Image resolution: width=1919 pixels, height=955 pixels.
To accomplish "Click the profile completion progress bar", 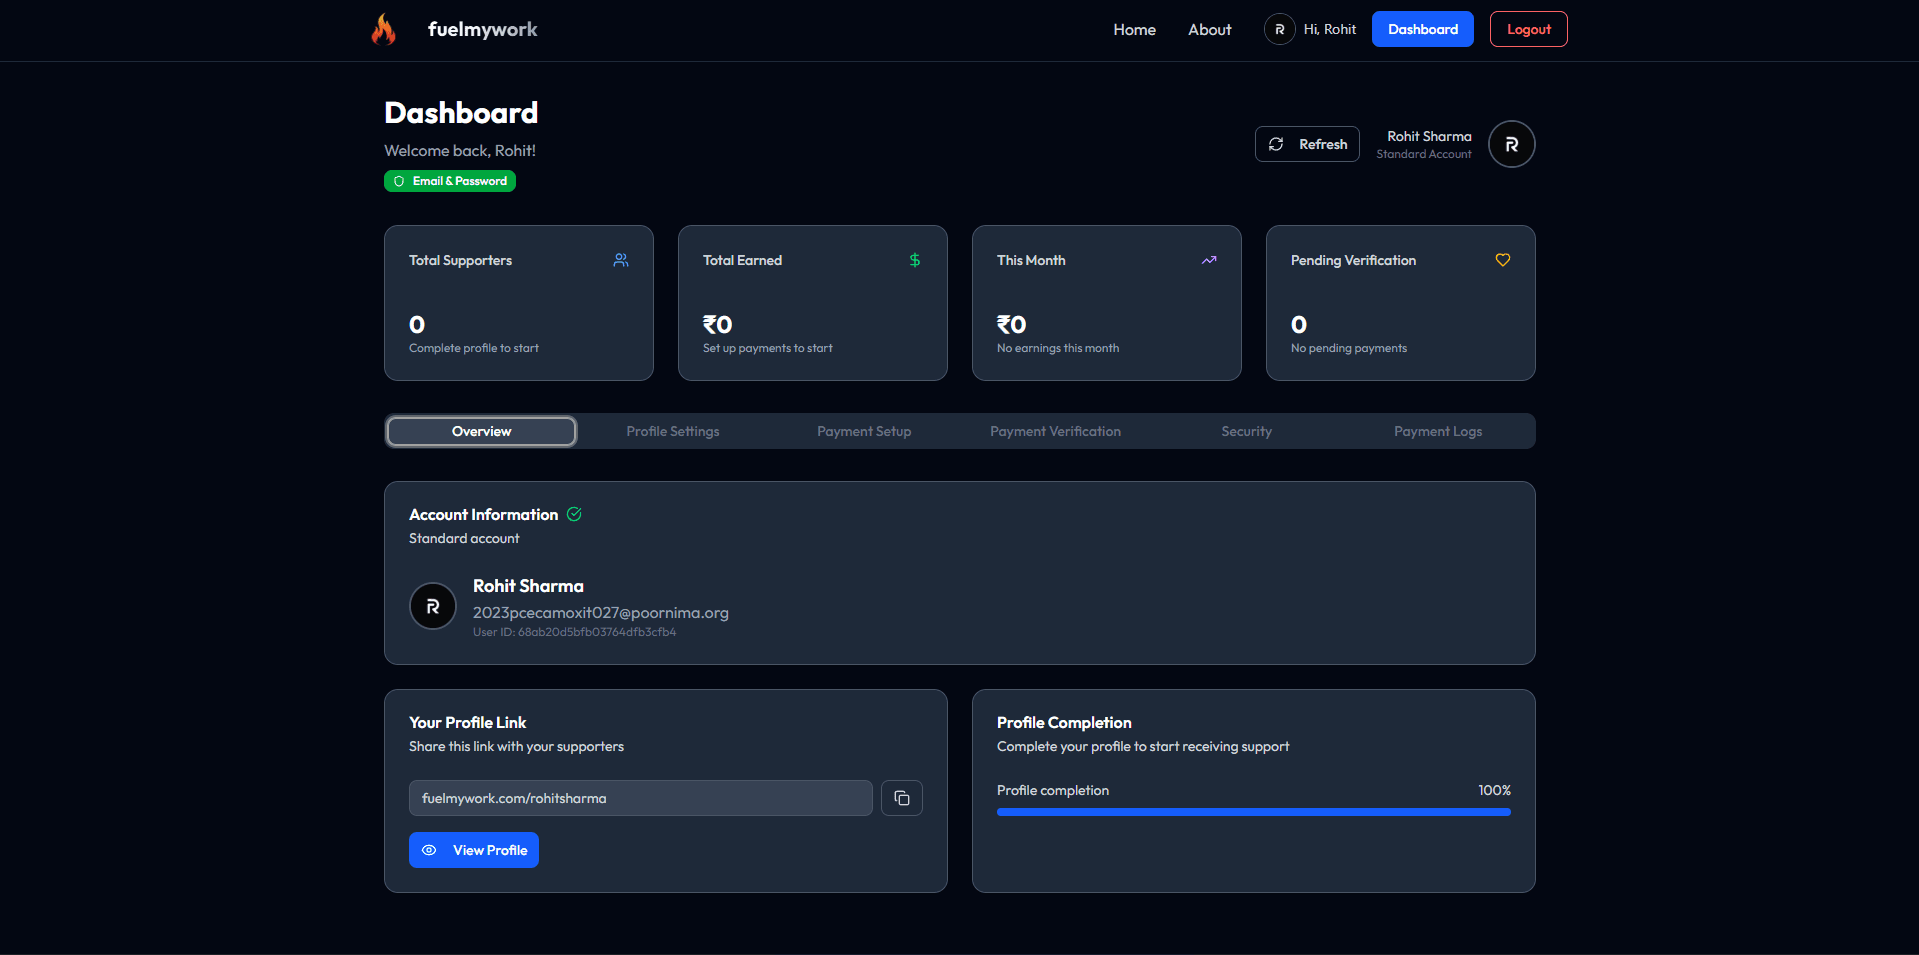I will 1253,812.
